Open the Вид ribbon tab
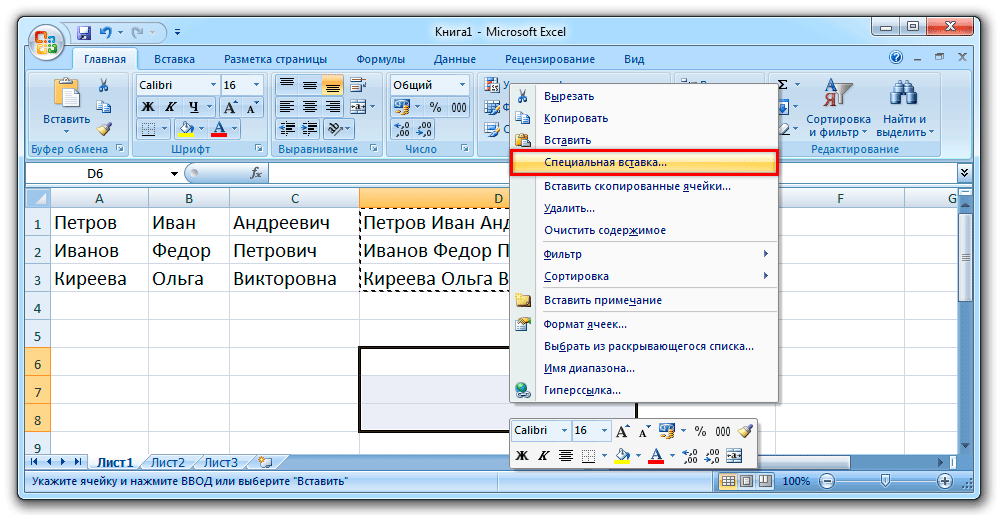This screenshot has height=515, width=997. (633, 59)
